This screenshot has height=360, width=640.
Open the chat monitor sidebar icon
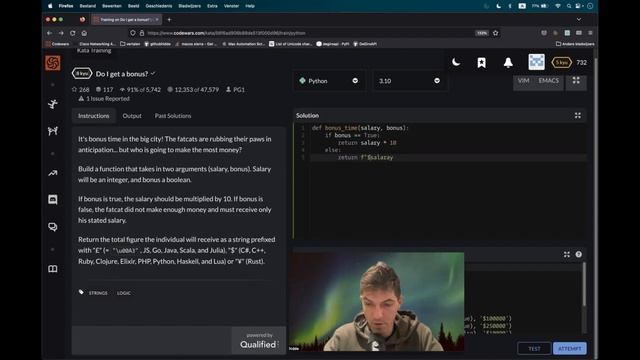pyautogui.click(x=53, y=199)
